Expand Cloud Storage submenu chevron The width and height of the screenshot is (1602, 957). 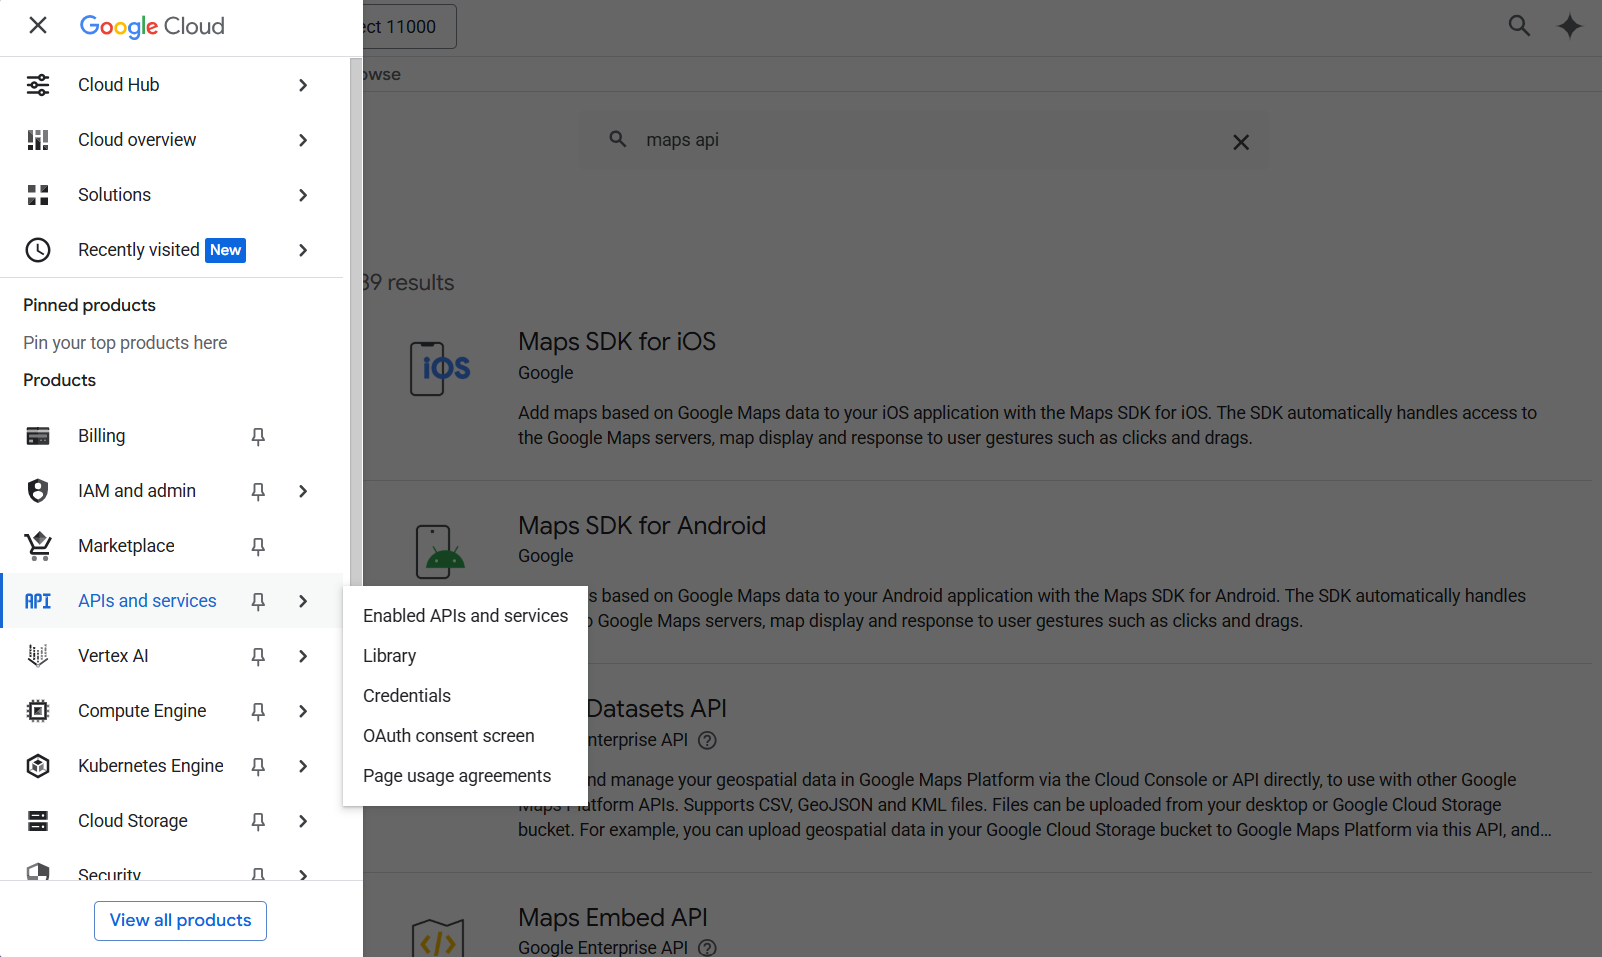303,821
